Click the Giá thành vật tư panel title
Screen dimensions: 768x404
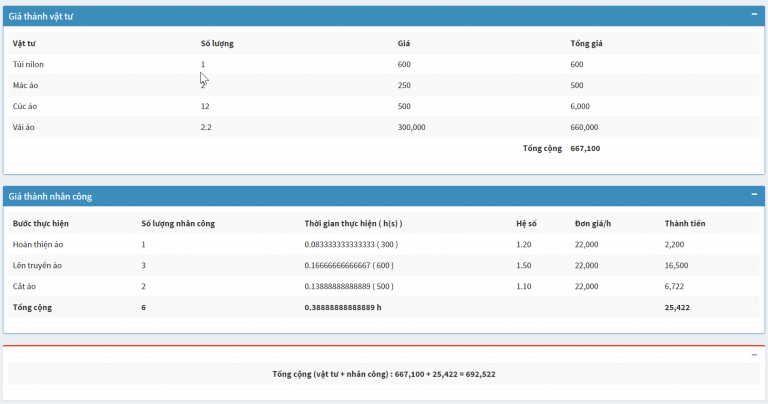tap(42, 16)
